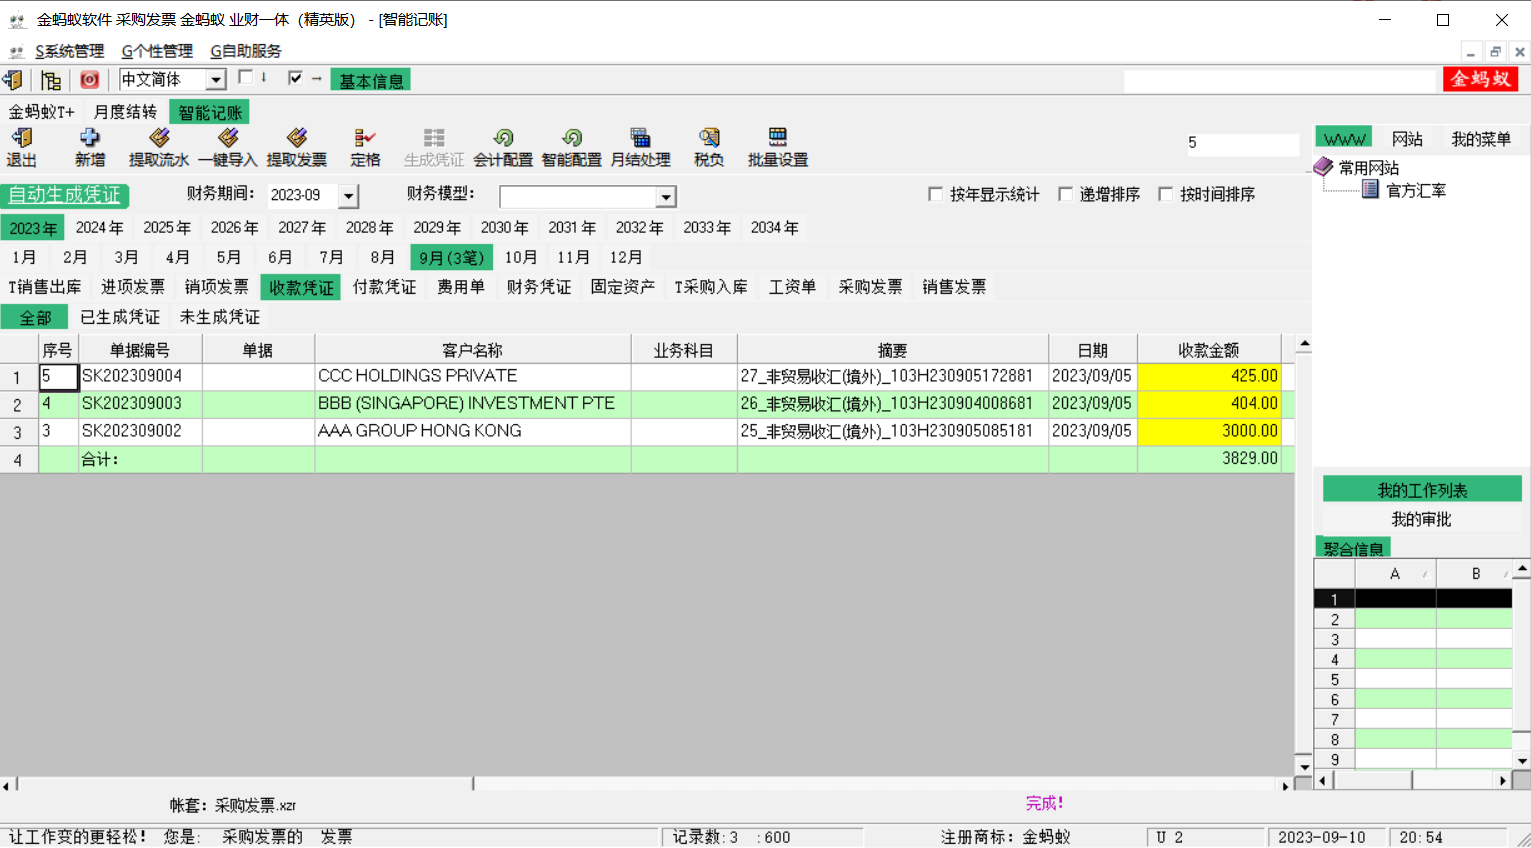1531x848 pixels.
Task: Open the G个性管理 menu
Action: tap(157, 51)
